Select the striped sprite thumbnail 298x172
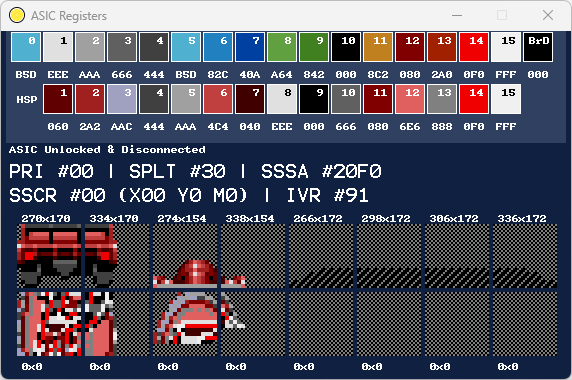The image size is (572, 380). [389, 256]
